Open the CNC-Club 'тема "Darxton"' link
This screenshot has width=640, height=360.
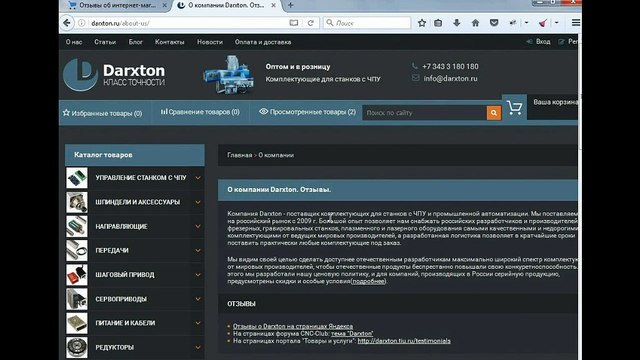352,333
